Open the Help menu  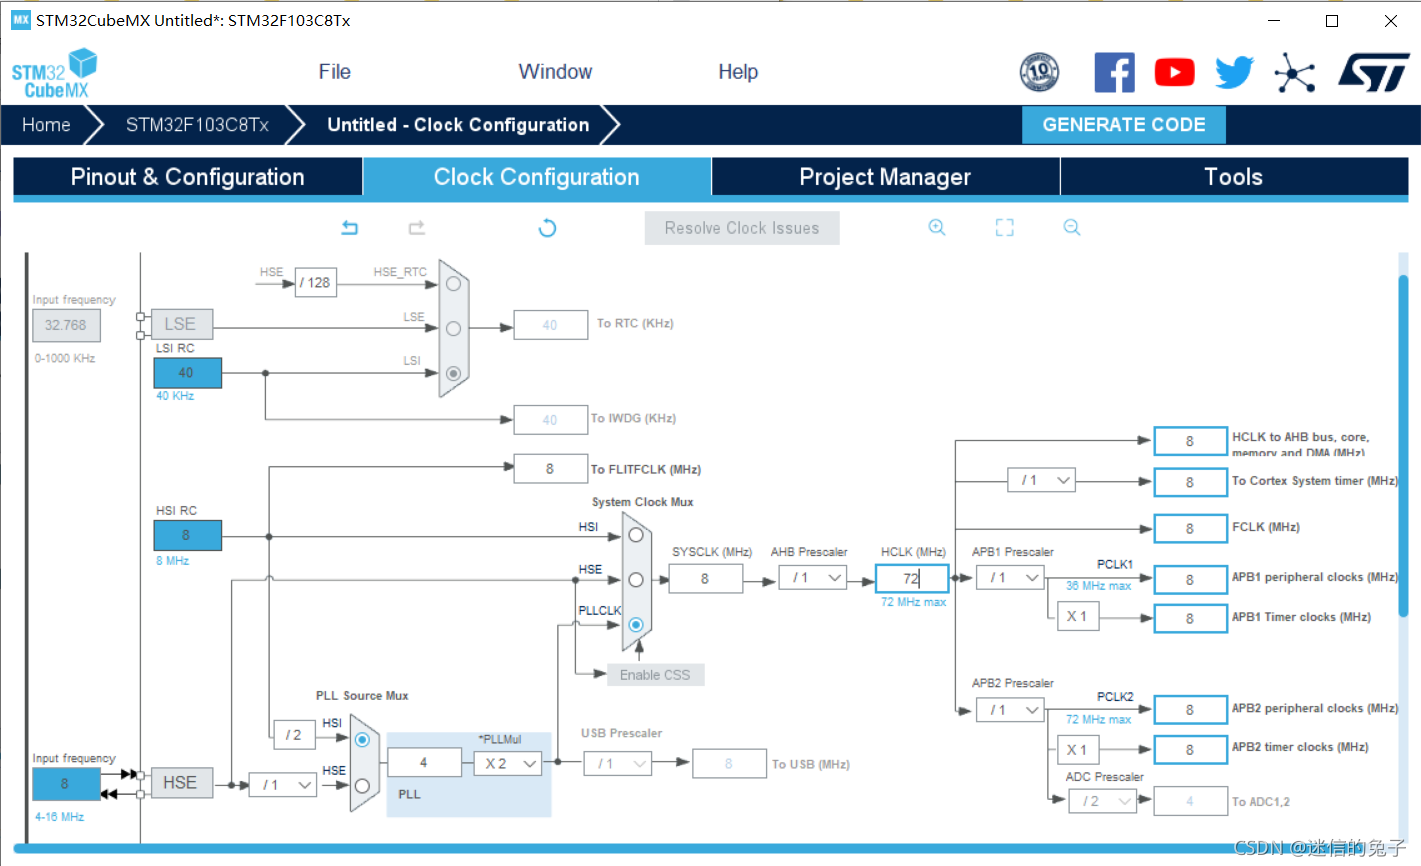click(x=738, y=72)
